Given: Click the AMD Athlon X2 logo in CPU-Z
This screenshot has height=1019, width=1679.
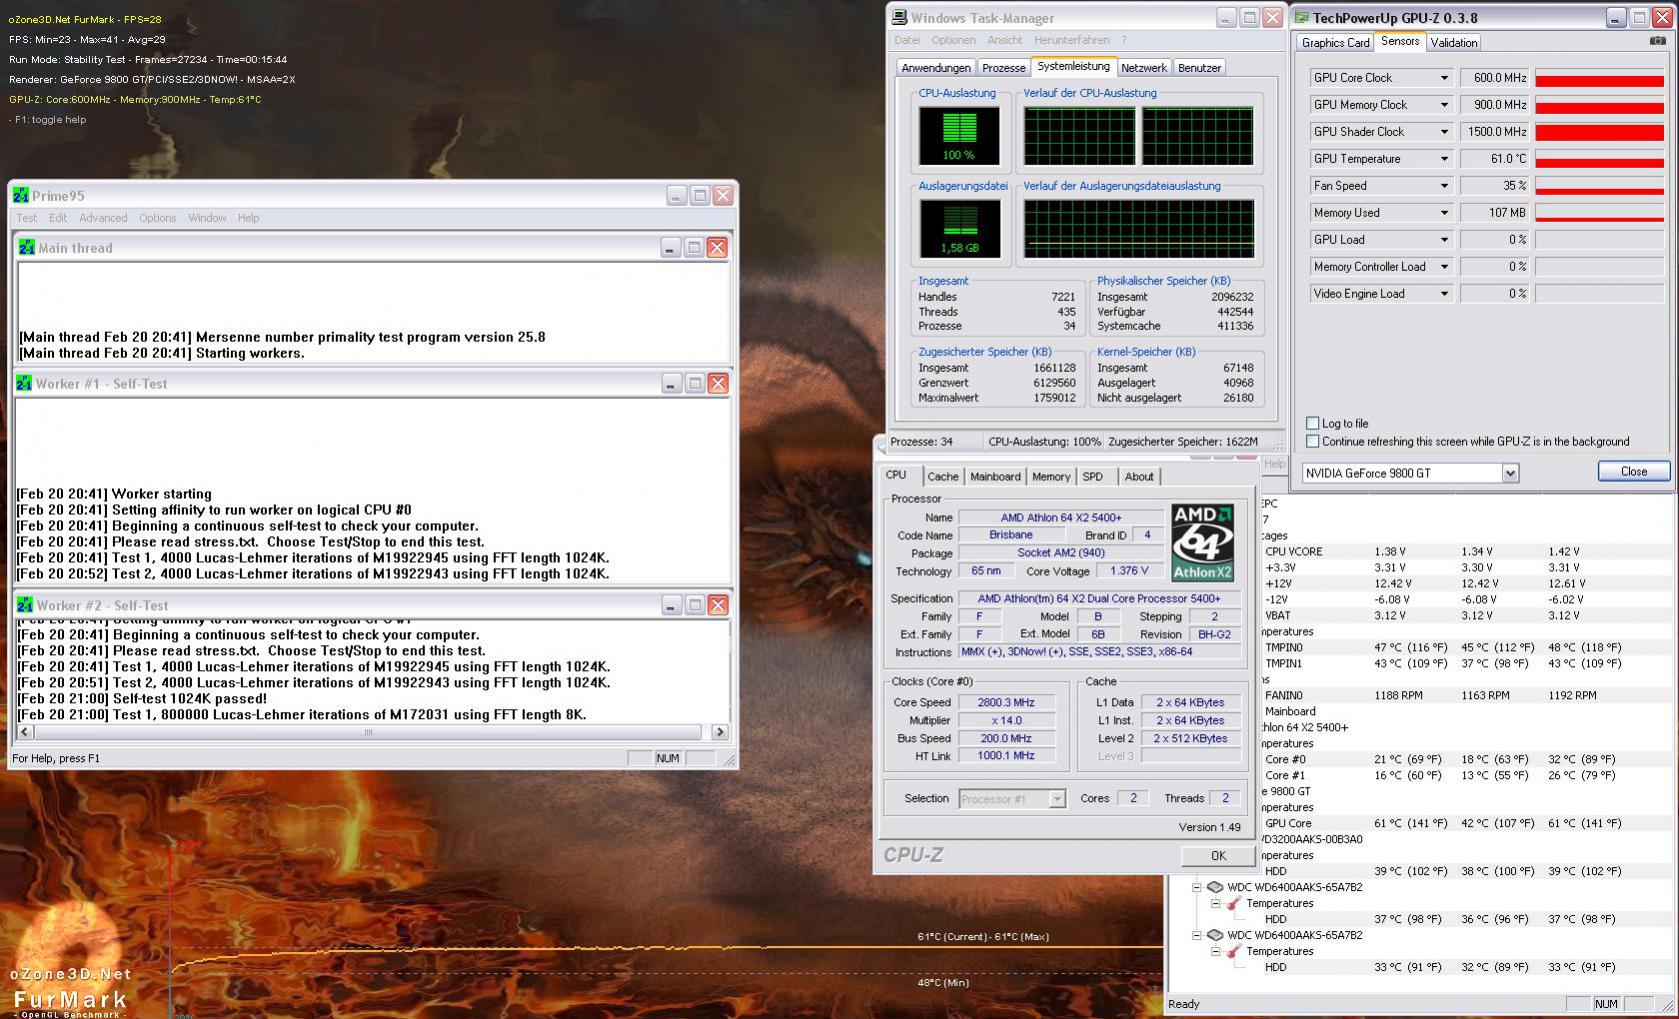Looking at the screenshot, I should (x=1202, y=542).
